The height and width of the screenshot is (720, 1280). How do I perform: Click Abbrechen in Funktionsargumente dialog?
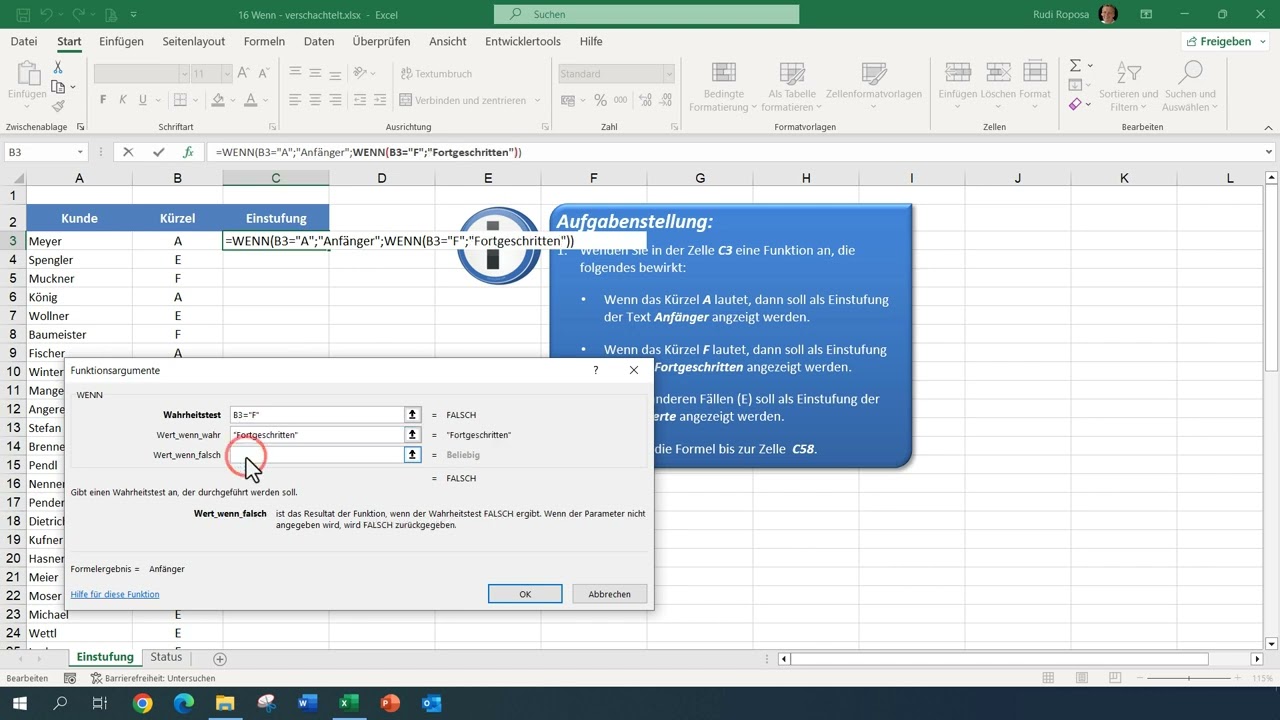click(x=609, y=594)
